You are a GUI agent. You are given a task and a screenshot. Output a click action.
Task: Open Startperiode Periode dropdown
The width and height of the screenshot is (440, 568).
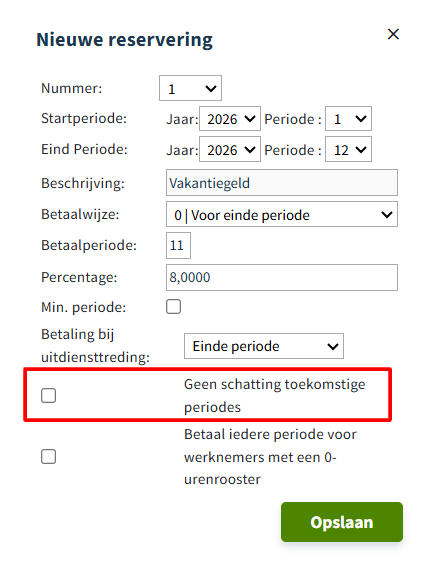(348, 118)
